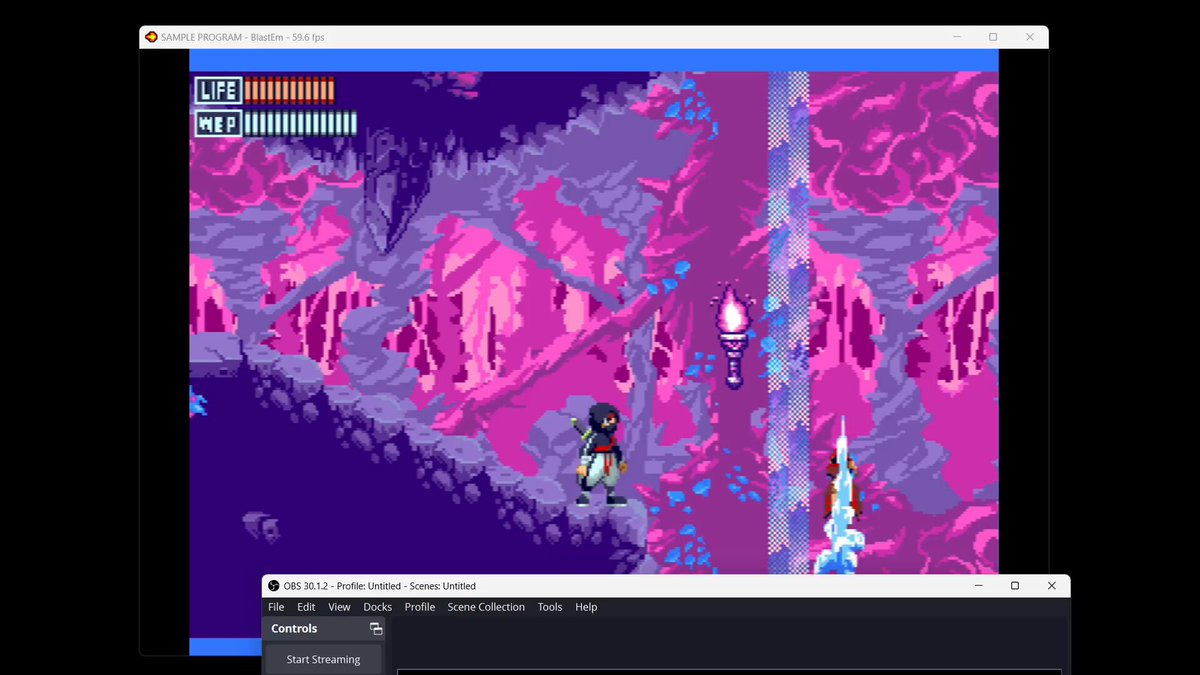Open the Profile menu in OBS

pos(420,607)
